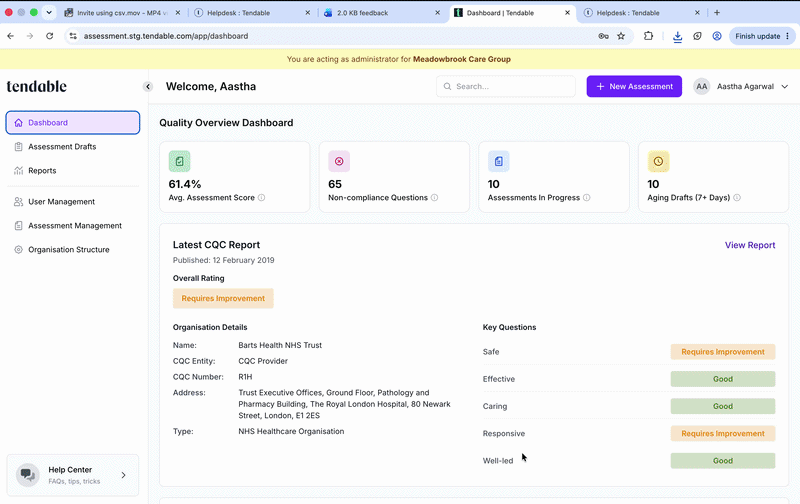Click the address bar URL
Image resolution: width=800 pixels, height=504 pixels.
[x=166, y=36]
